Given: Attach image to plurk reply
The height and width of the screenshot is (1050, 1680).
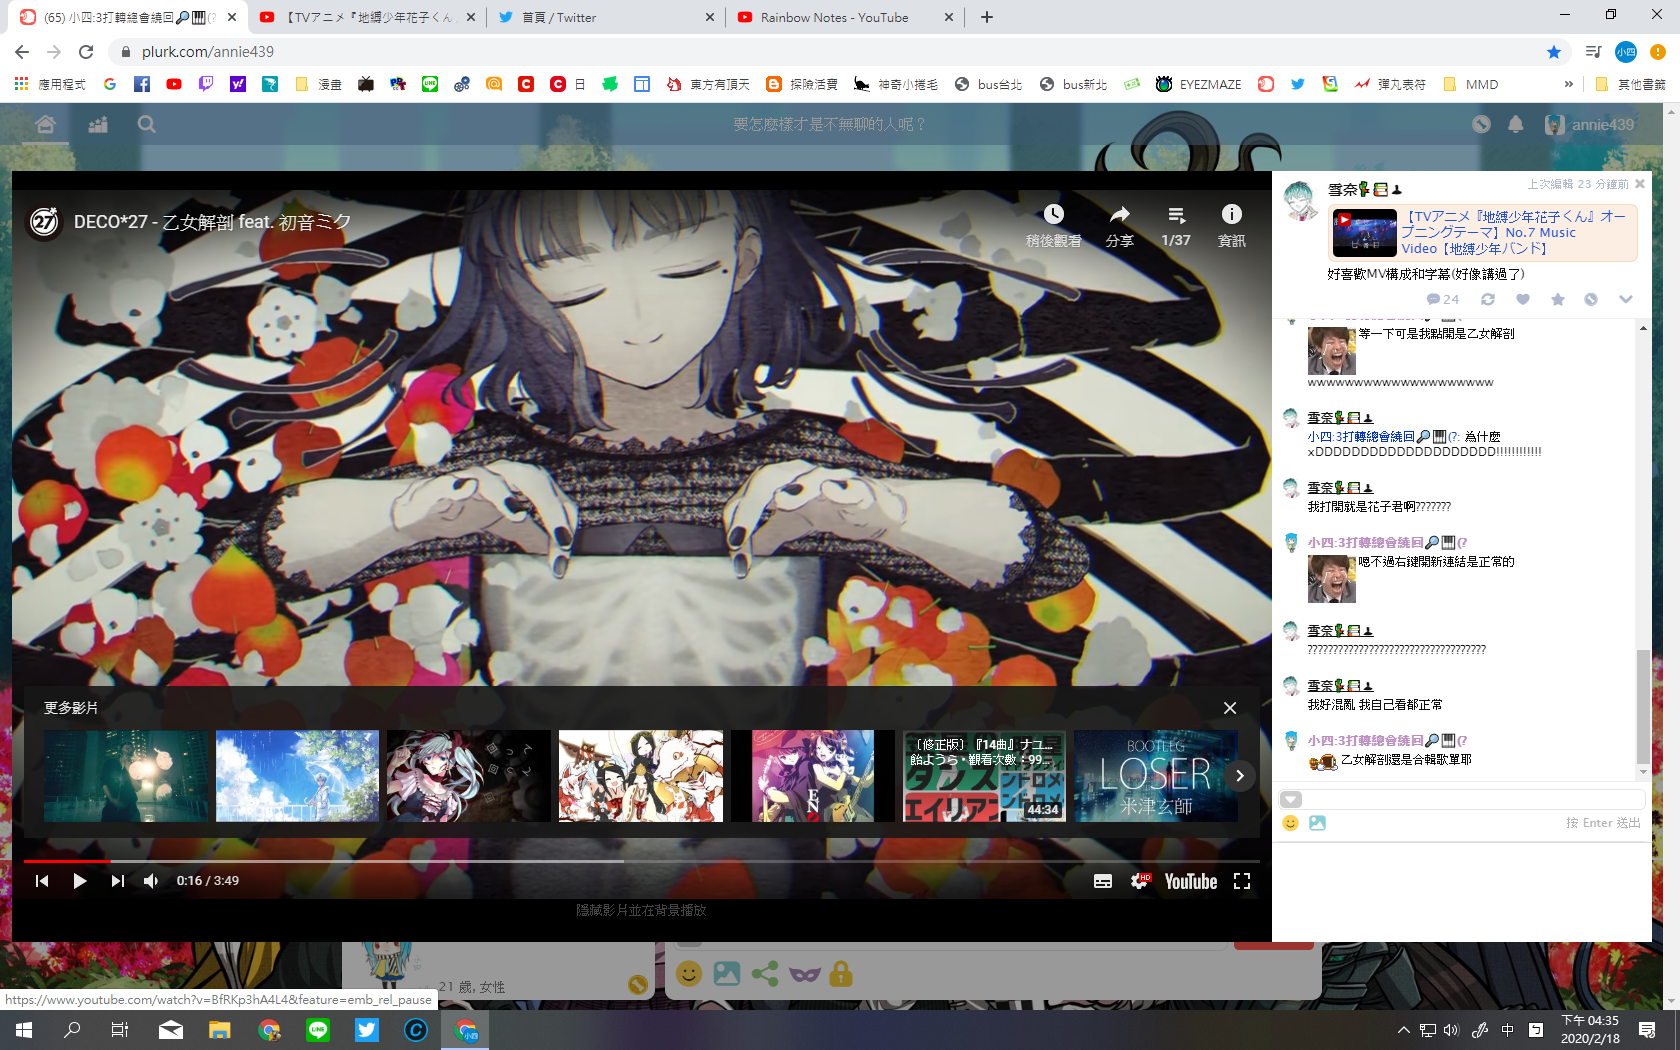Looking at the screenshot, I should tap(1317, 823).
